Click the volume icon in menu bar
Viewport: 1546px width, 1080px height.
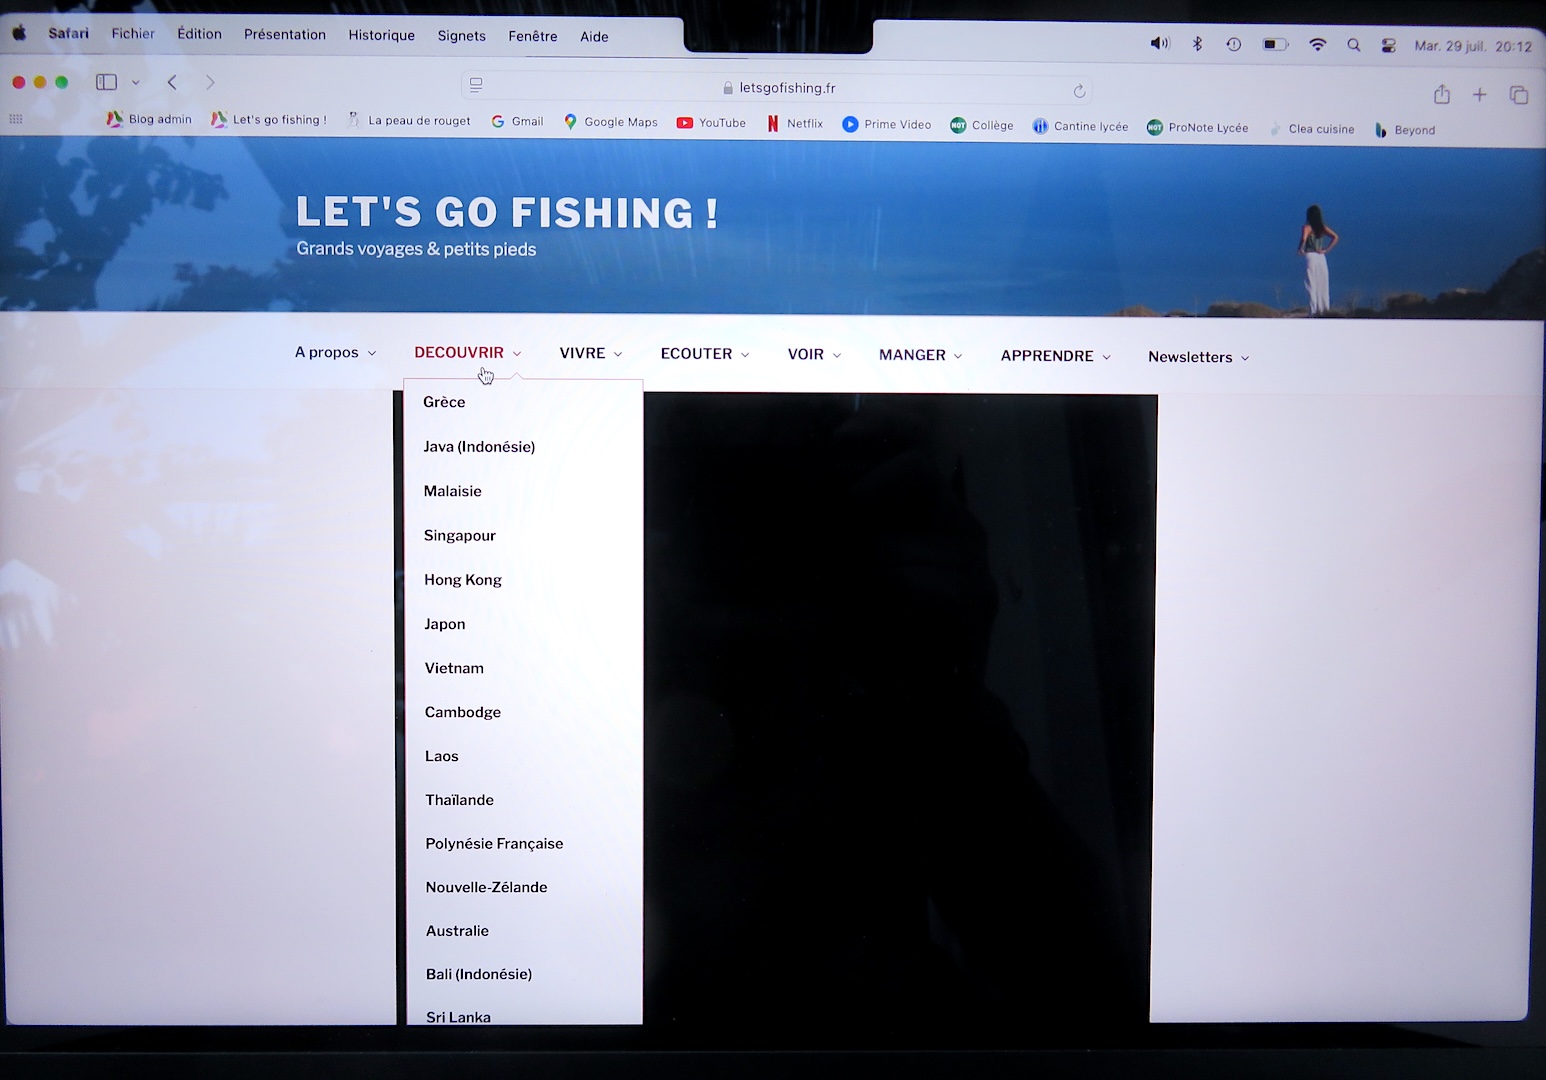pos(1159,43)
